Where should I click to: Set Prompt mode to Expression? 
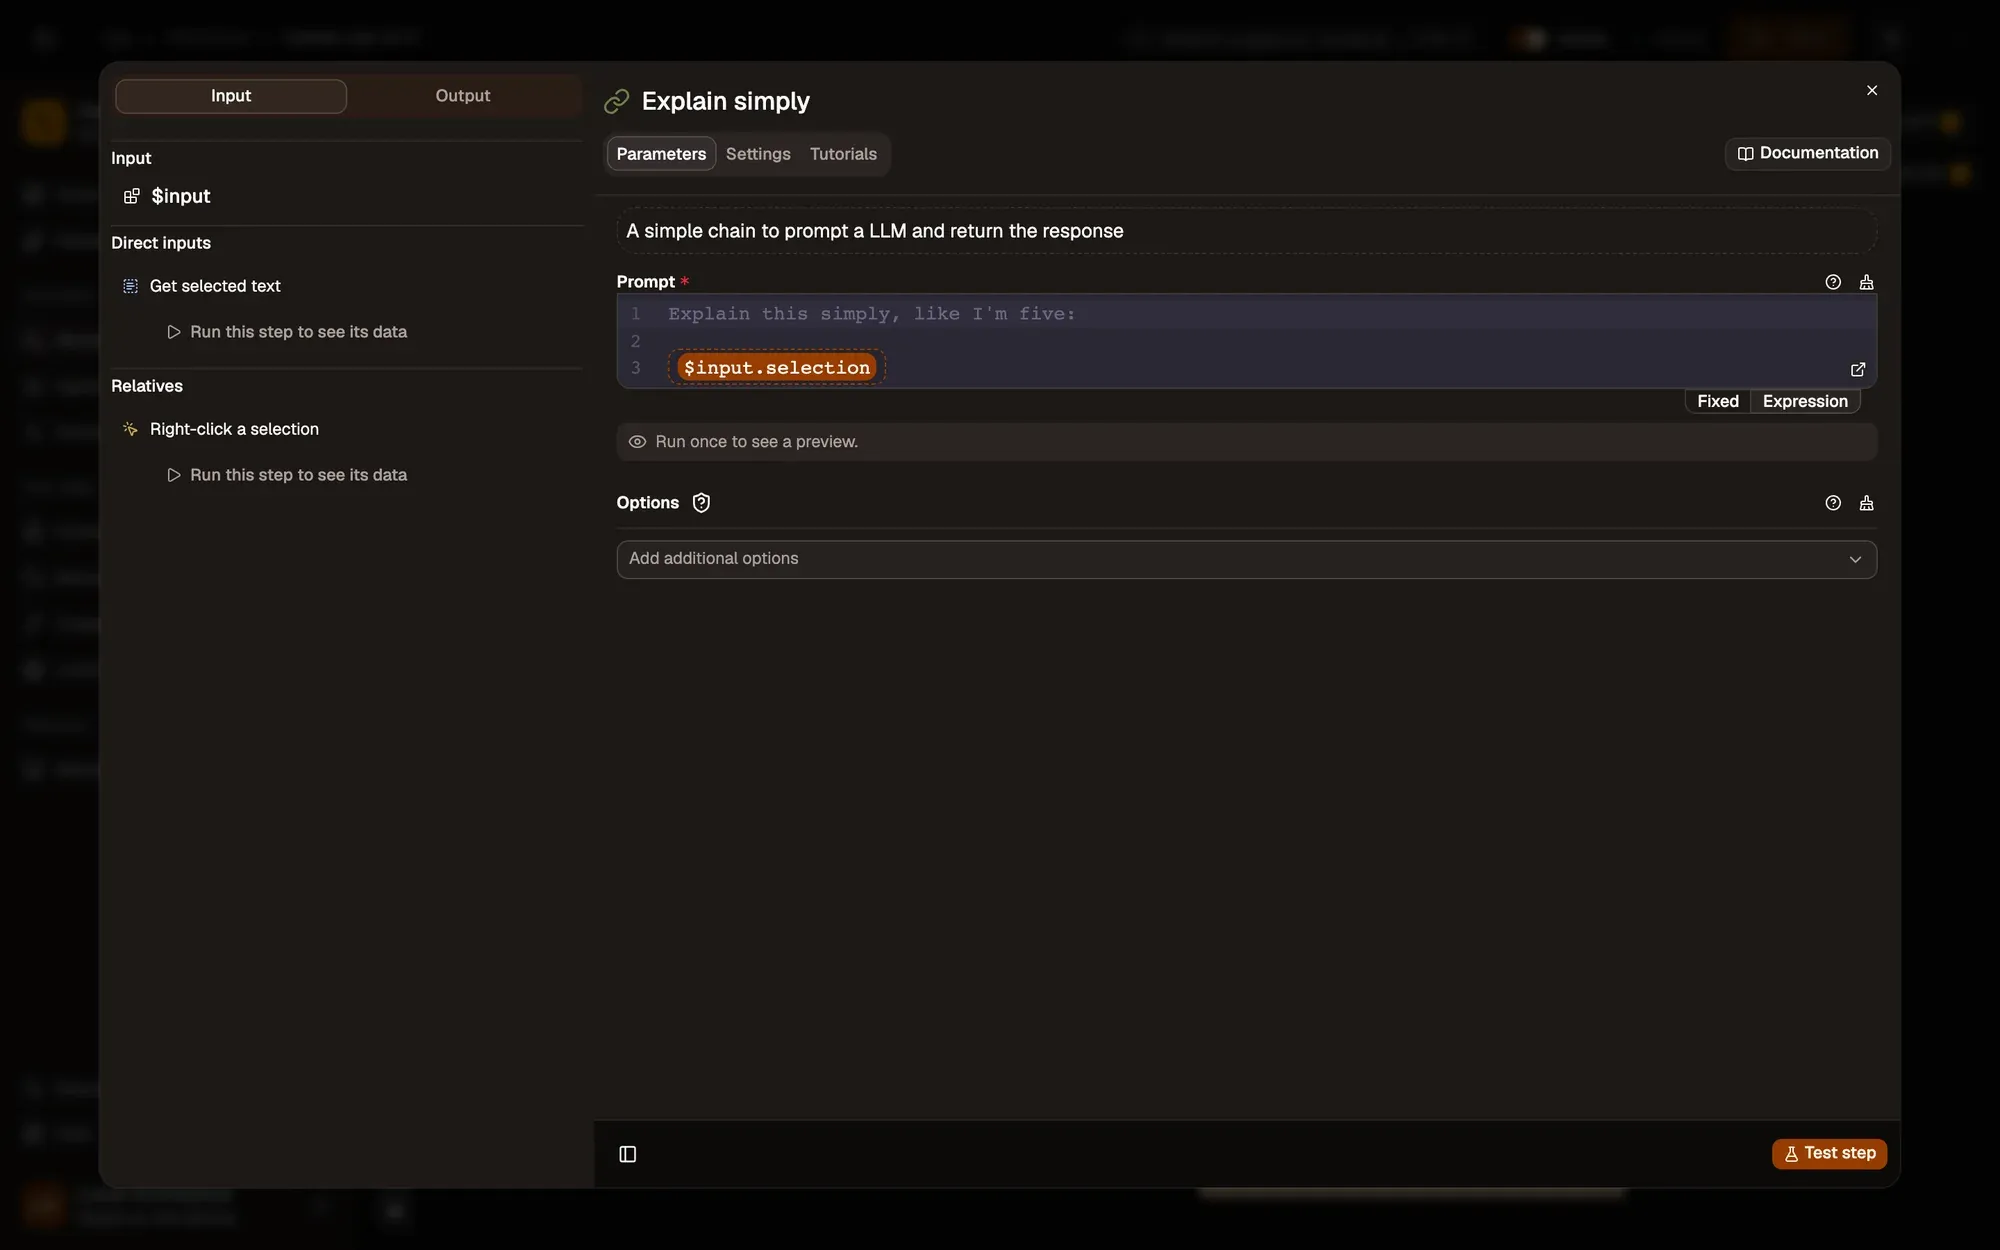click(x=1805, y=401)
